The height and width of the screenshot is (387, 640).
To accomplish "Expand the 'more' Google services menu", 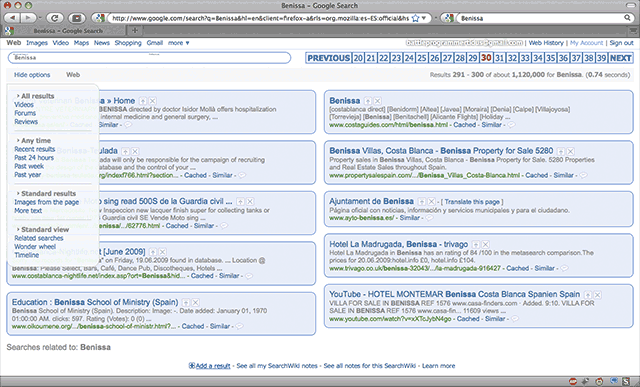I will coord(179,43).
